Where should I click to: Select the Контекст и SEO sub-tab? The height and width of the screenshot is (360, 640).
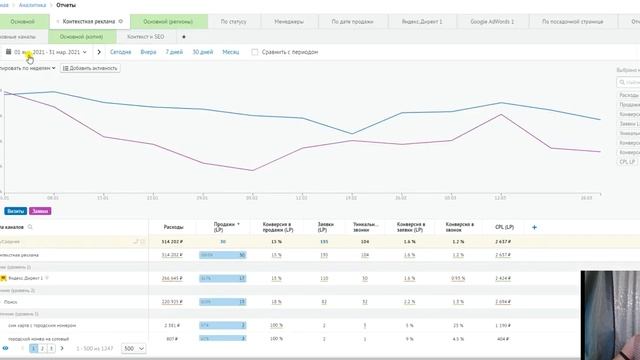click(x=146, y=37)
